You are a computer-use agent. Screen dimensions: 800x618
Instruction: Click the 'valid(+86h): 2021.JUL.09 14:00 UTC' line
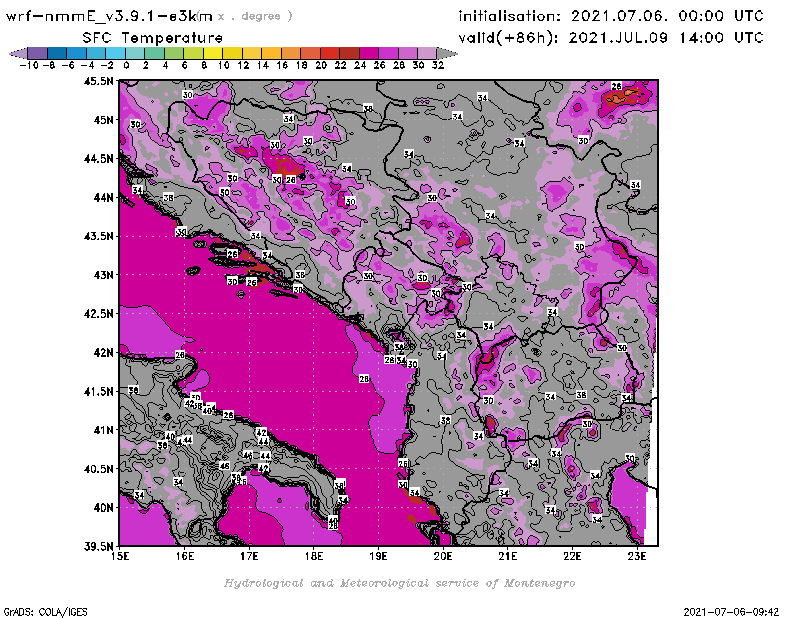[x=611, y=38]
